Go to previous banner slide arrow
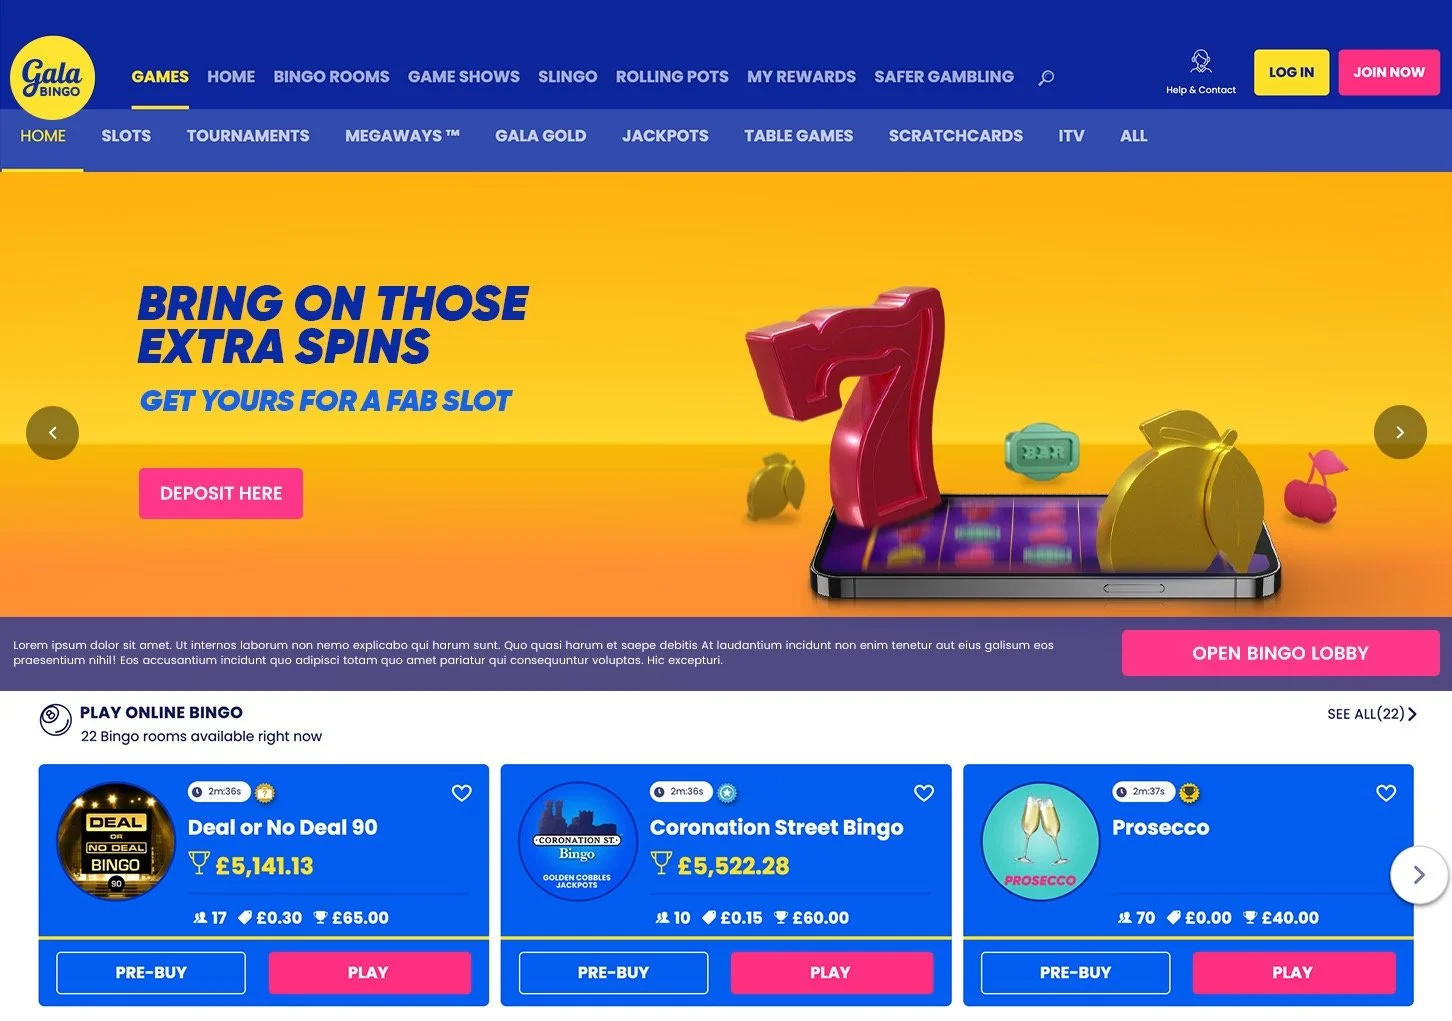 [52, 433]
